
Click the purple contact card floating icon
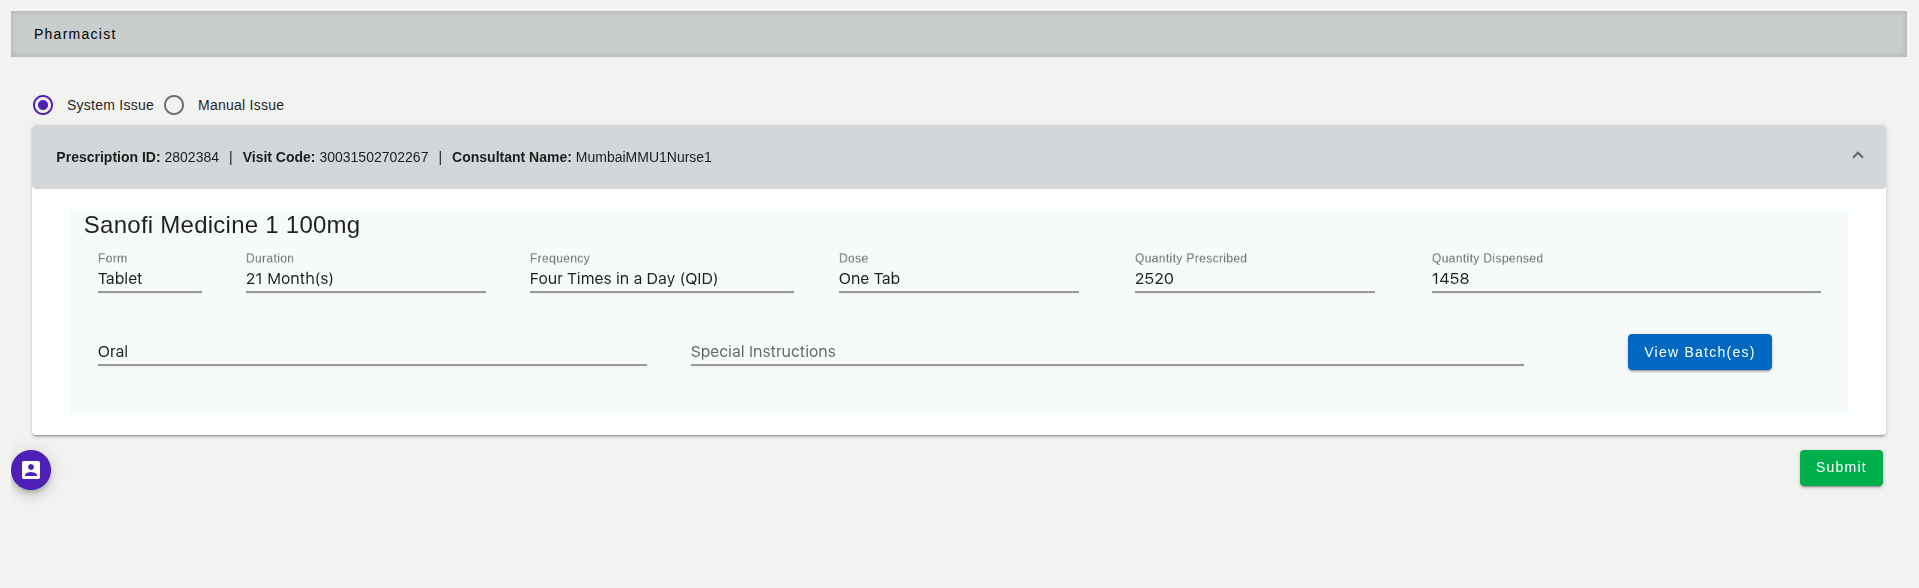coord(31,470)
